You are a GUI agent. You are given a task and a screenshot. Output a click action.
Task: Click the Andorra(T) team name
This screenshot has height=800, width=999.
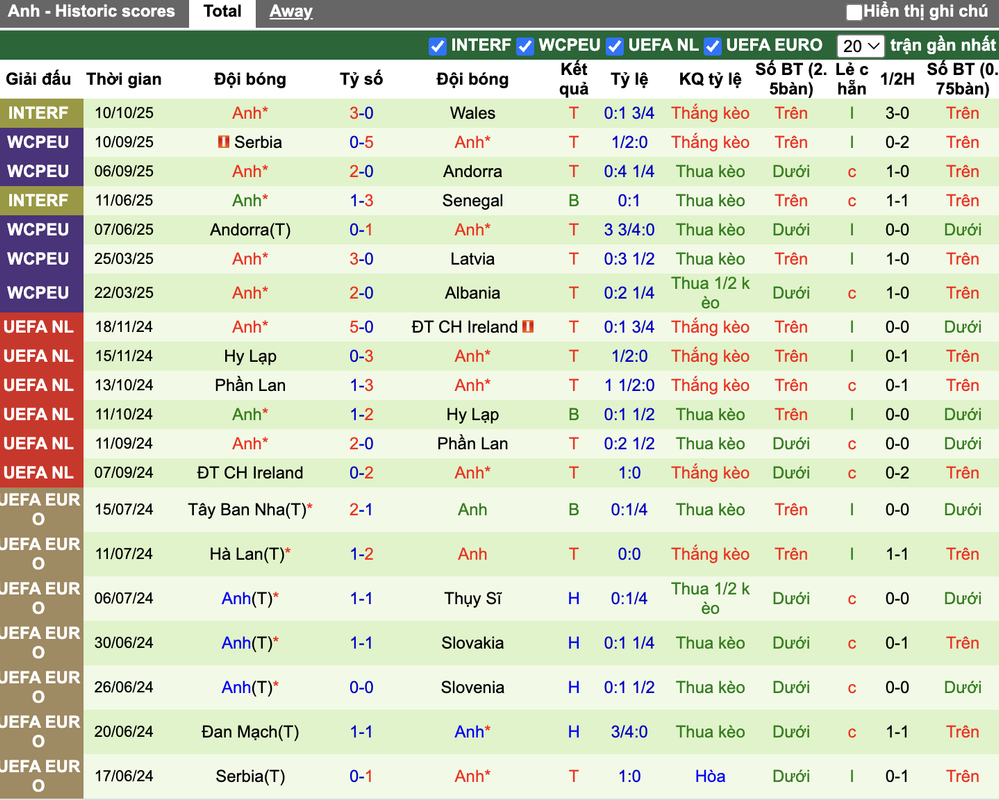[250, 230]
